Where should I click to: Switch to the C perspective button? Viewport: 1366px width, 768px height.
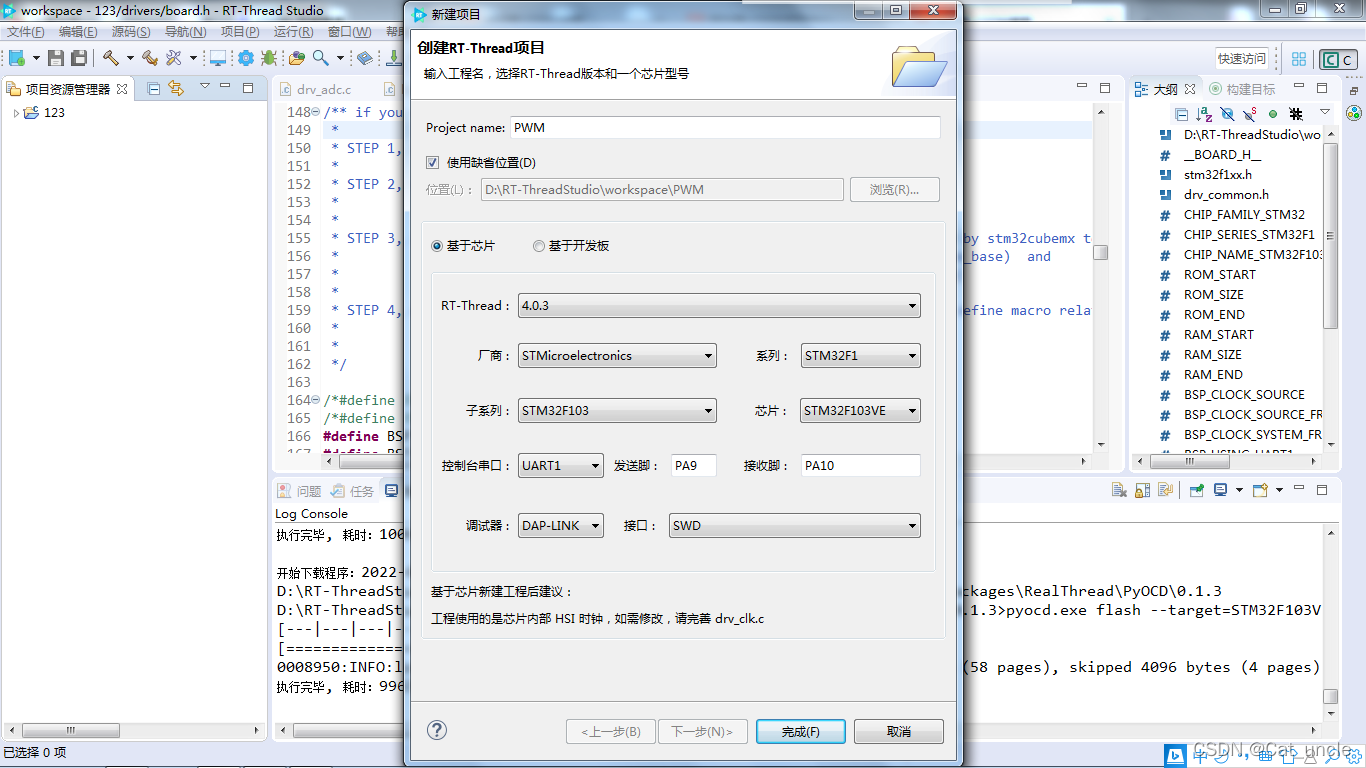click(x=1338, y=59)
